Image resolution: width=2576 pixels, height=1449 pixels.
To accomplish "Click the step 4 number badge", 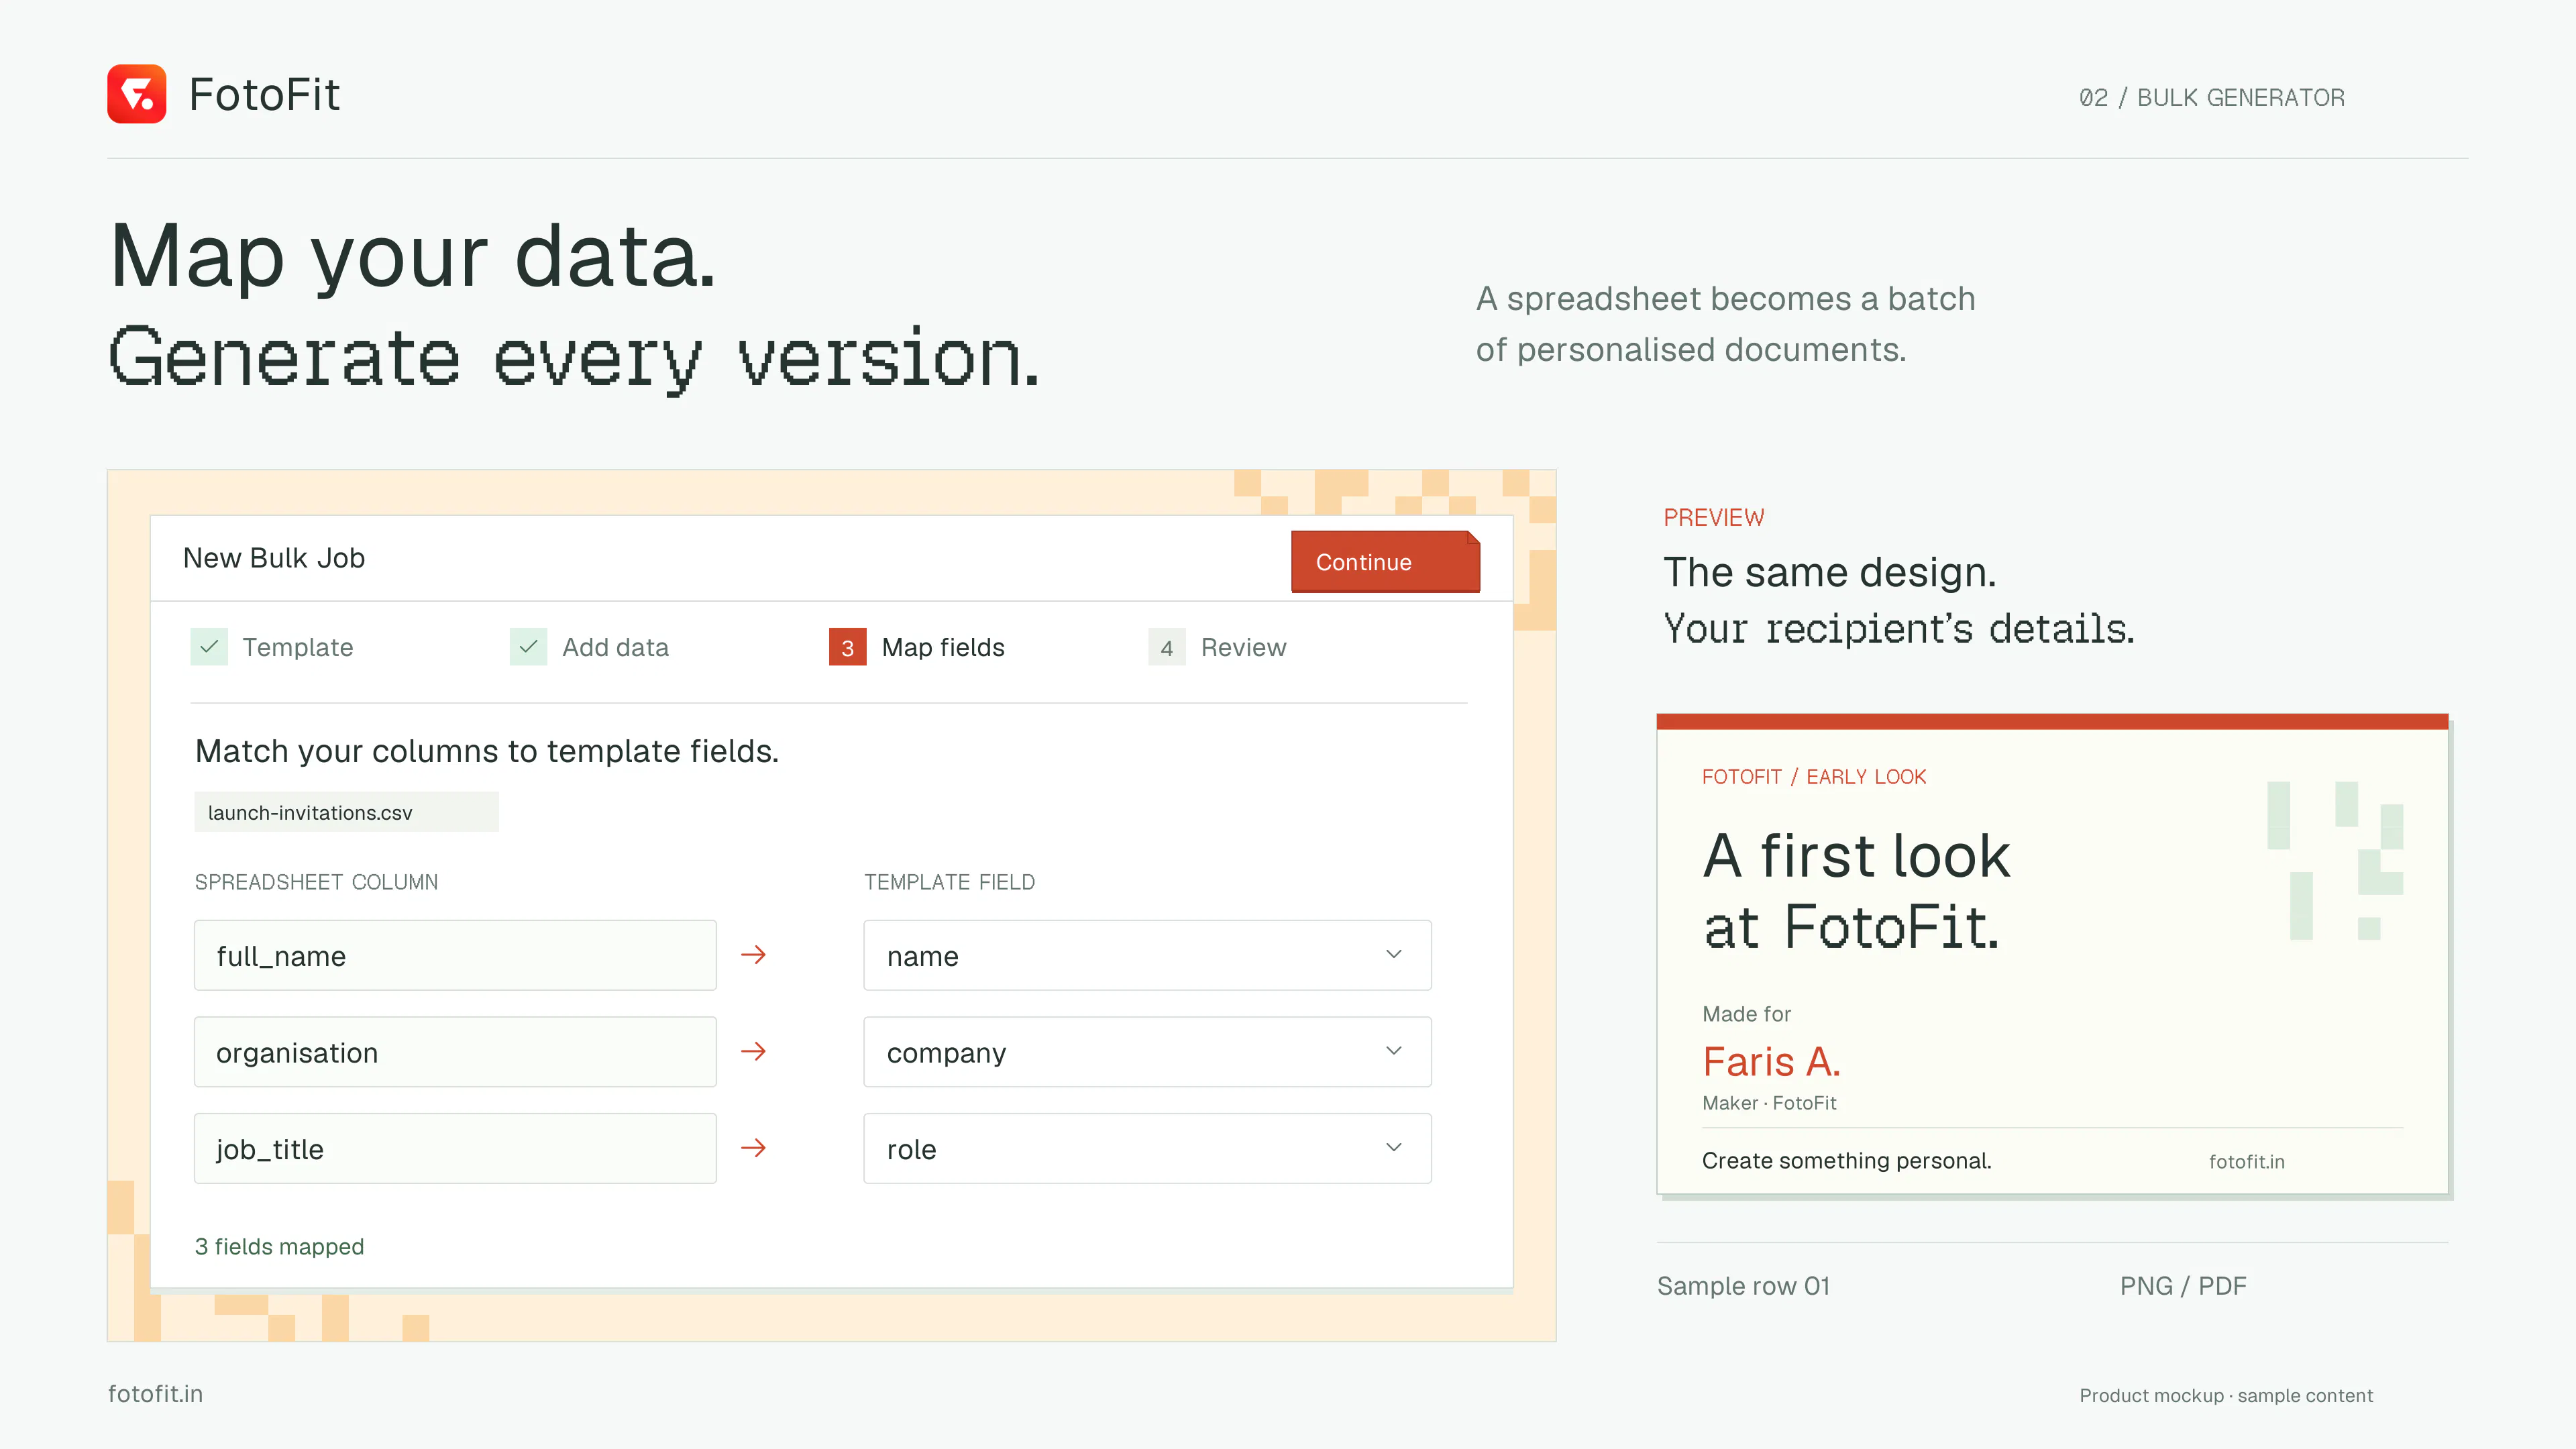I will (1167, 647).
